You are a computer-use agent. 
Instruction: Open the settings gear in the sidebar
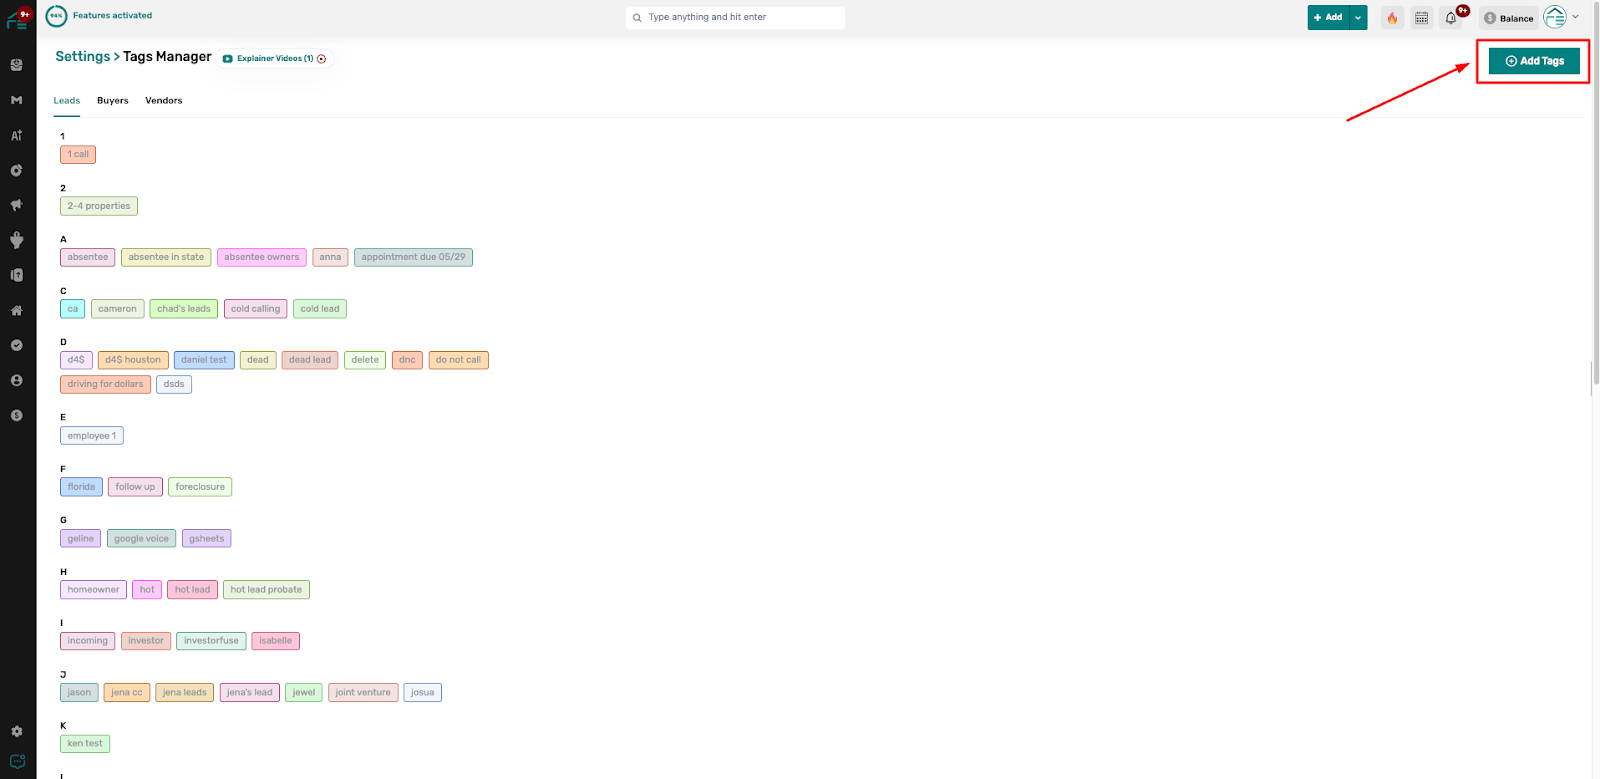[x=16, y=732]
